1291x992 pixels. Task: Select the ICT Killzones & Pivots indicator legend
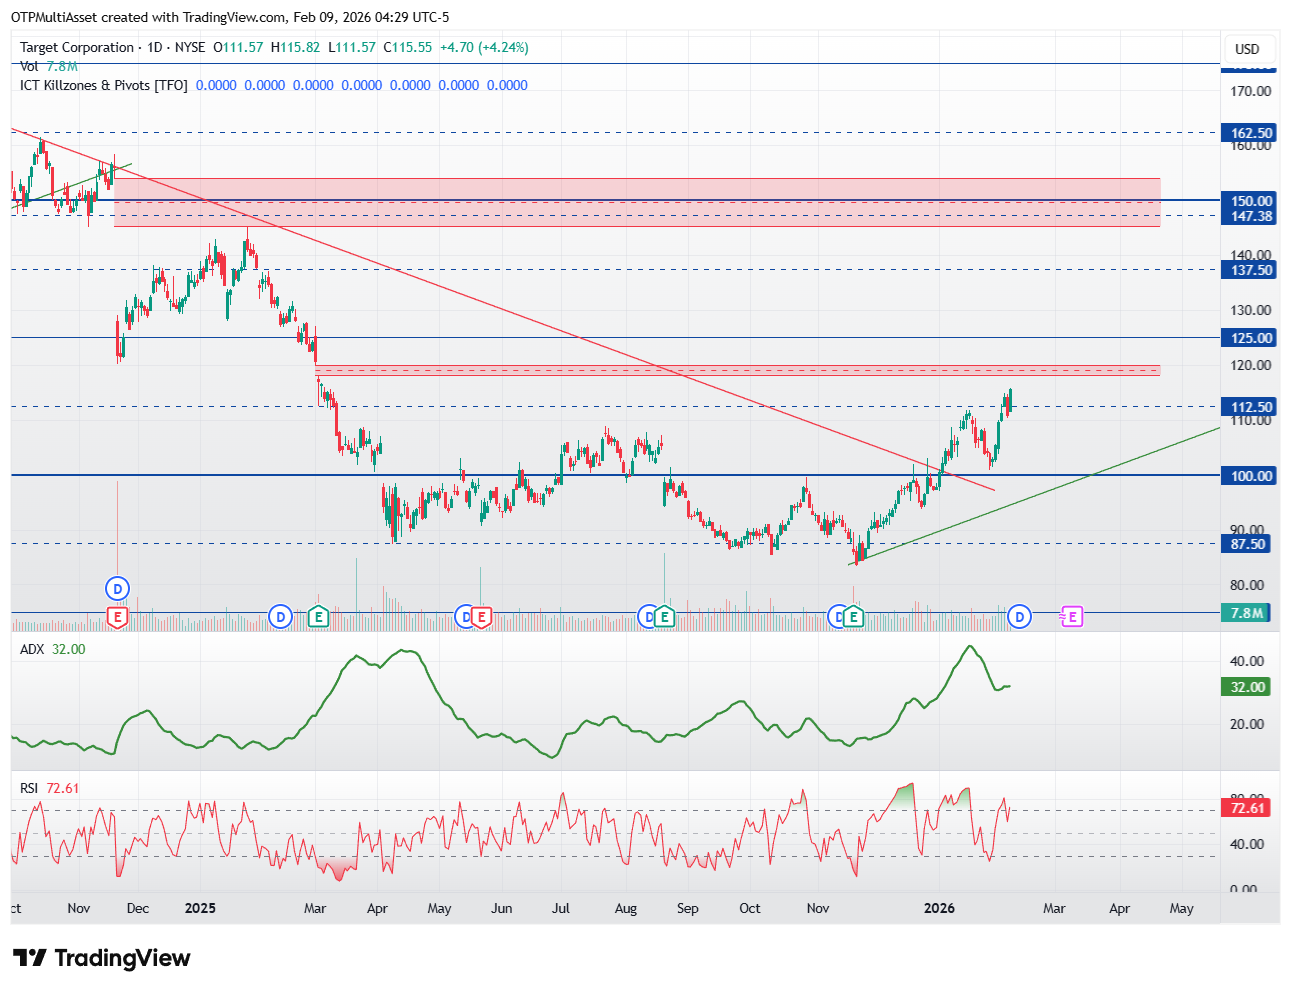[104, 85]
